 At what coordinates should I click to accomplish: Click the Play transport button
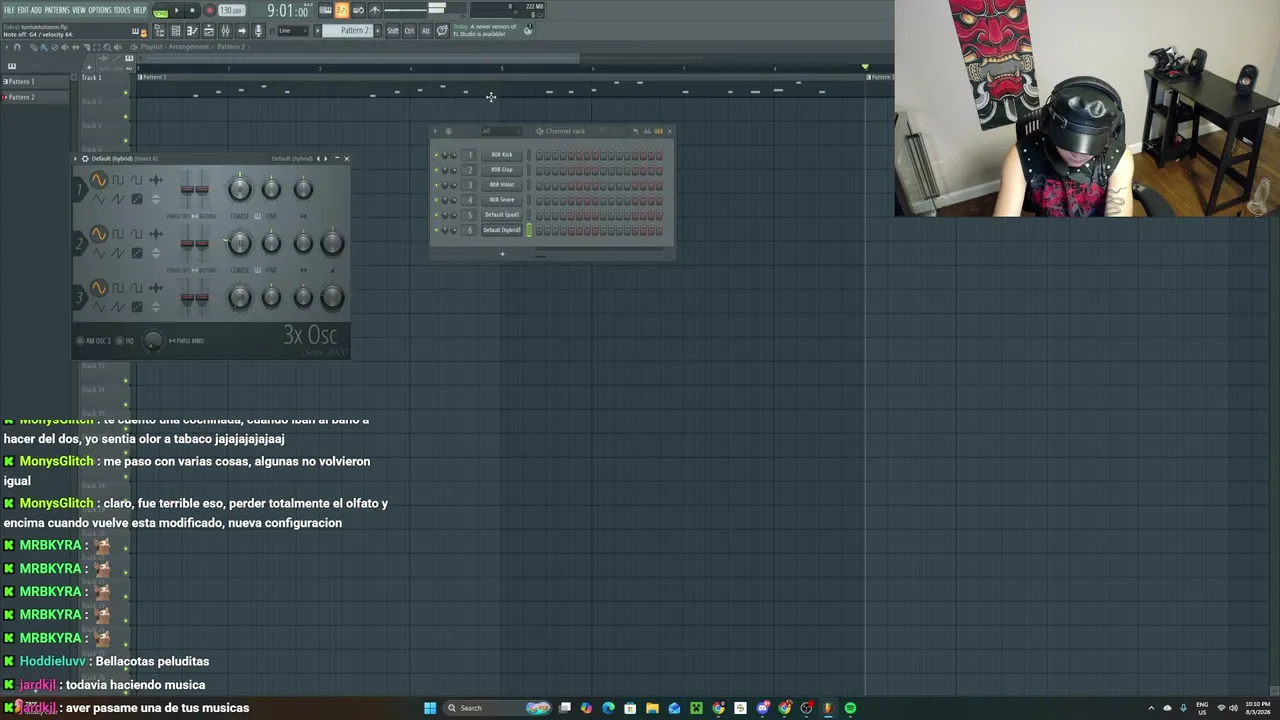(177, 11)
